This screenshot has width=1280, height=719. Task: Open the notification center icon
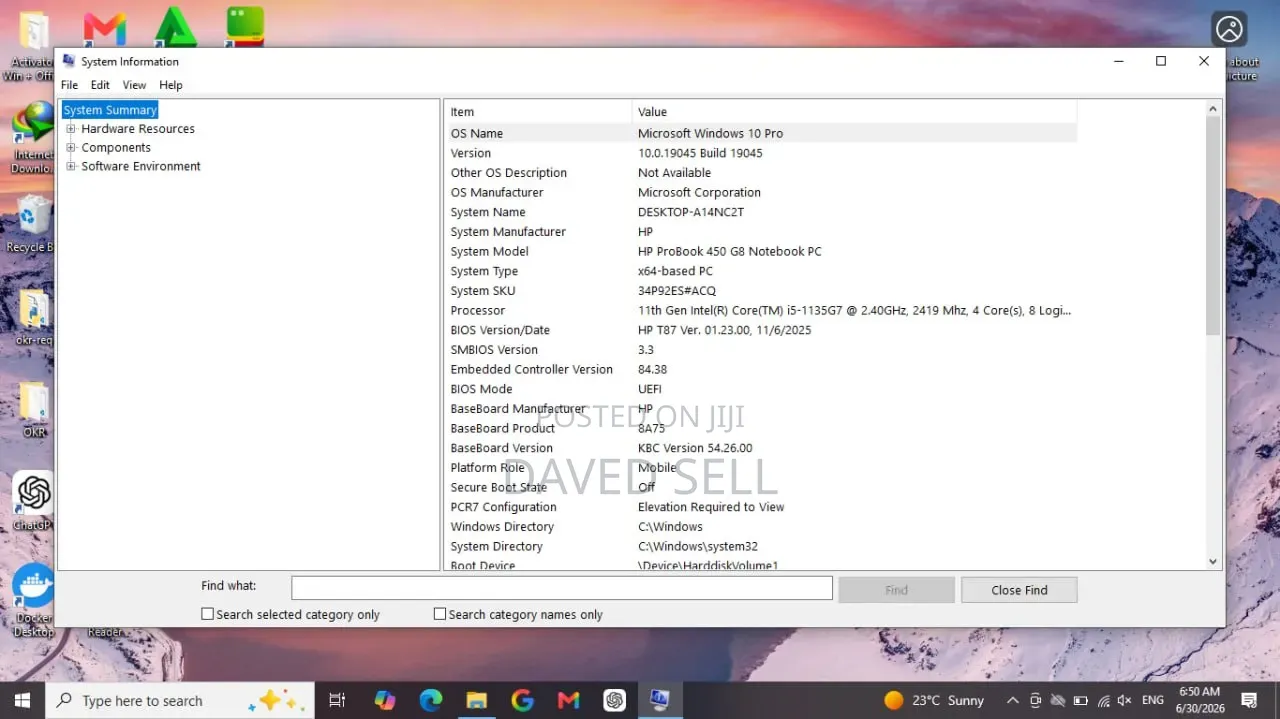[1249, 700]
